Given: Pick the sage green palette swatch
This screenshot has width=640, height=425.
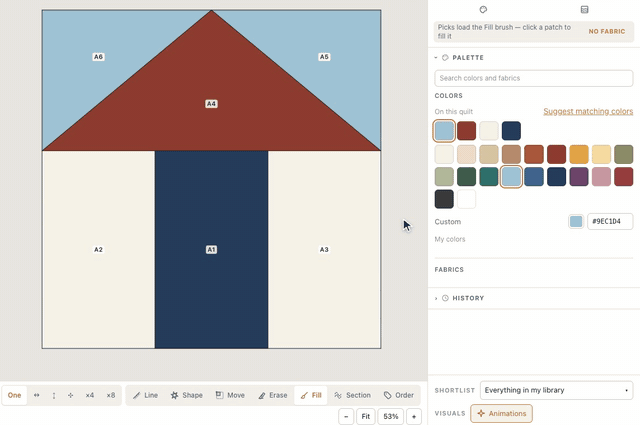Looking at the screenshot, I should [444, 177].
